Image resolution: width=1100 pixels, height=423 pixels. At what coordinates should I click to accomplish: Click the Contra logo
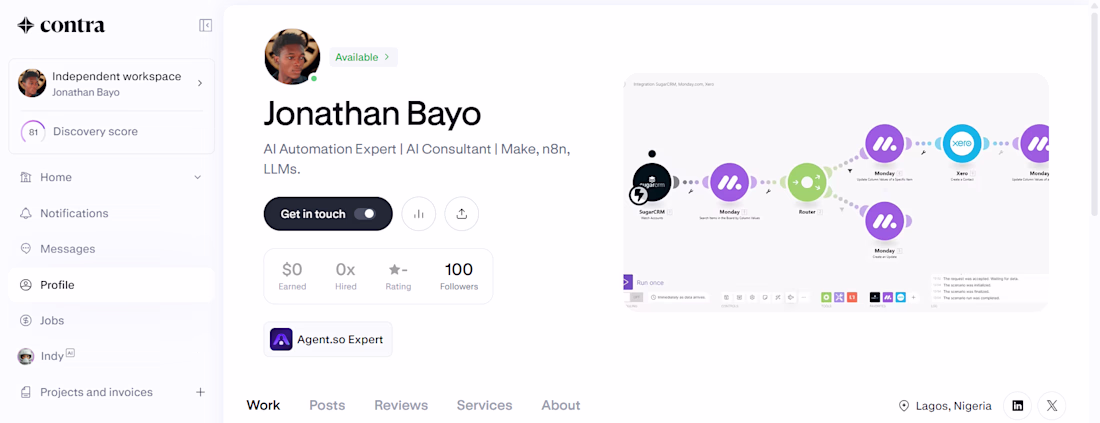tap(61, 25)
